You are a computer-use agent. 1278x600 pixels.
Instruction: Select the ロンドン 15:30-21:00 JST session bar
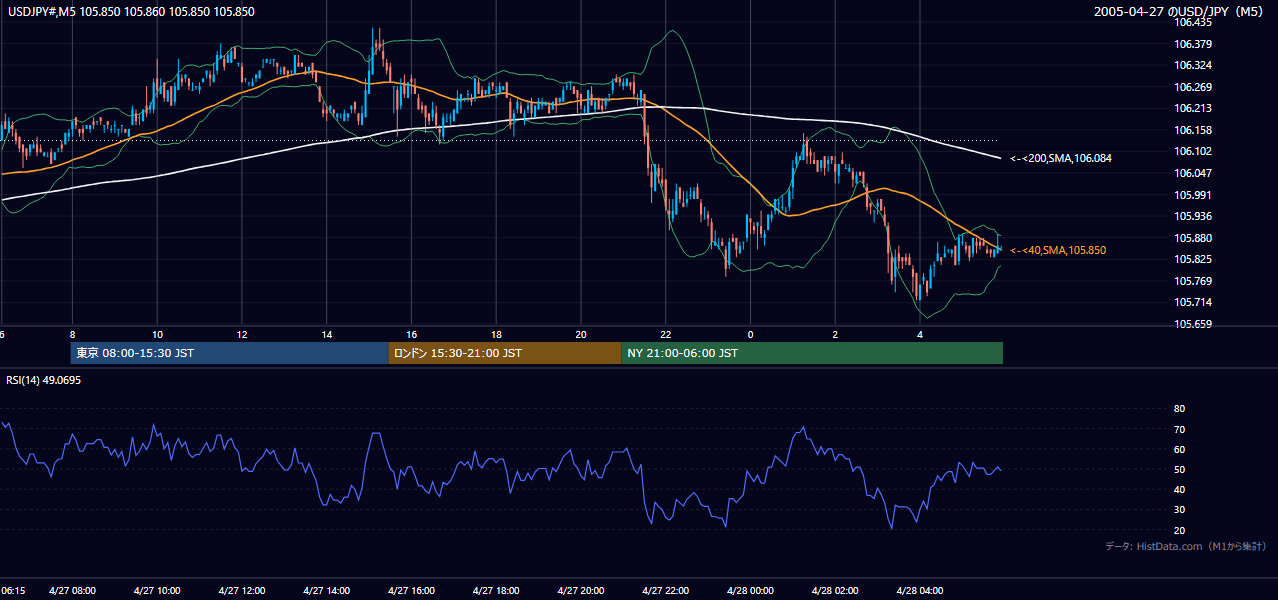click(505, 353)
